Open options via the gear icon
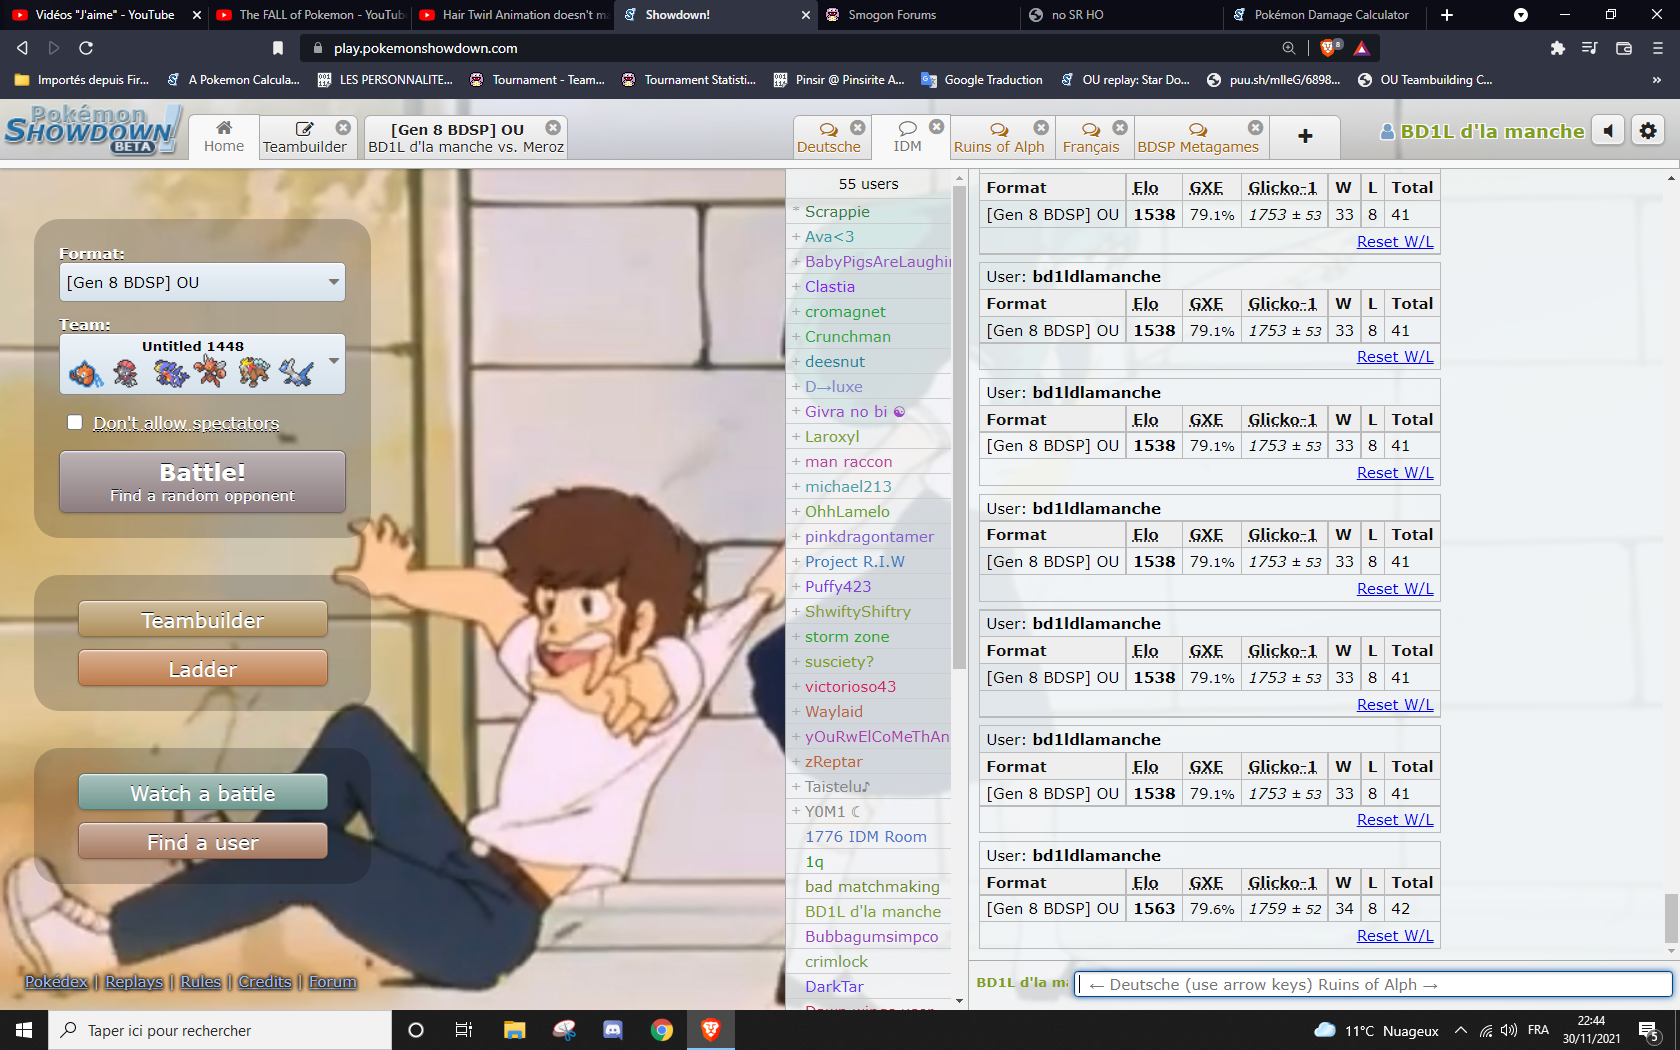The width and height of the screenshot is (1680, 1050). [x=1648, y=131]
